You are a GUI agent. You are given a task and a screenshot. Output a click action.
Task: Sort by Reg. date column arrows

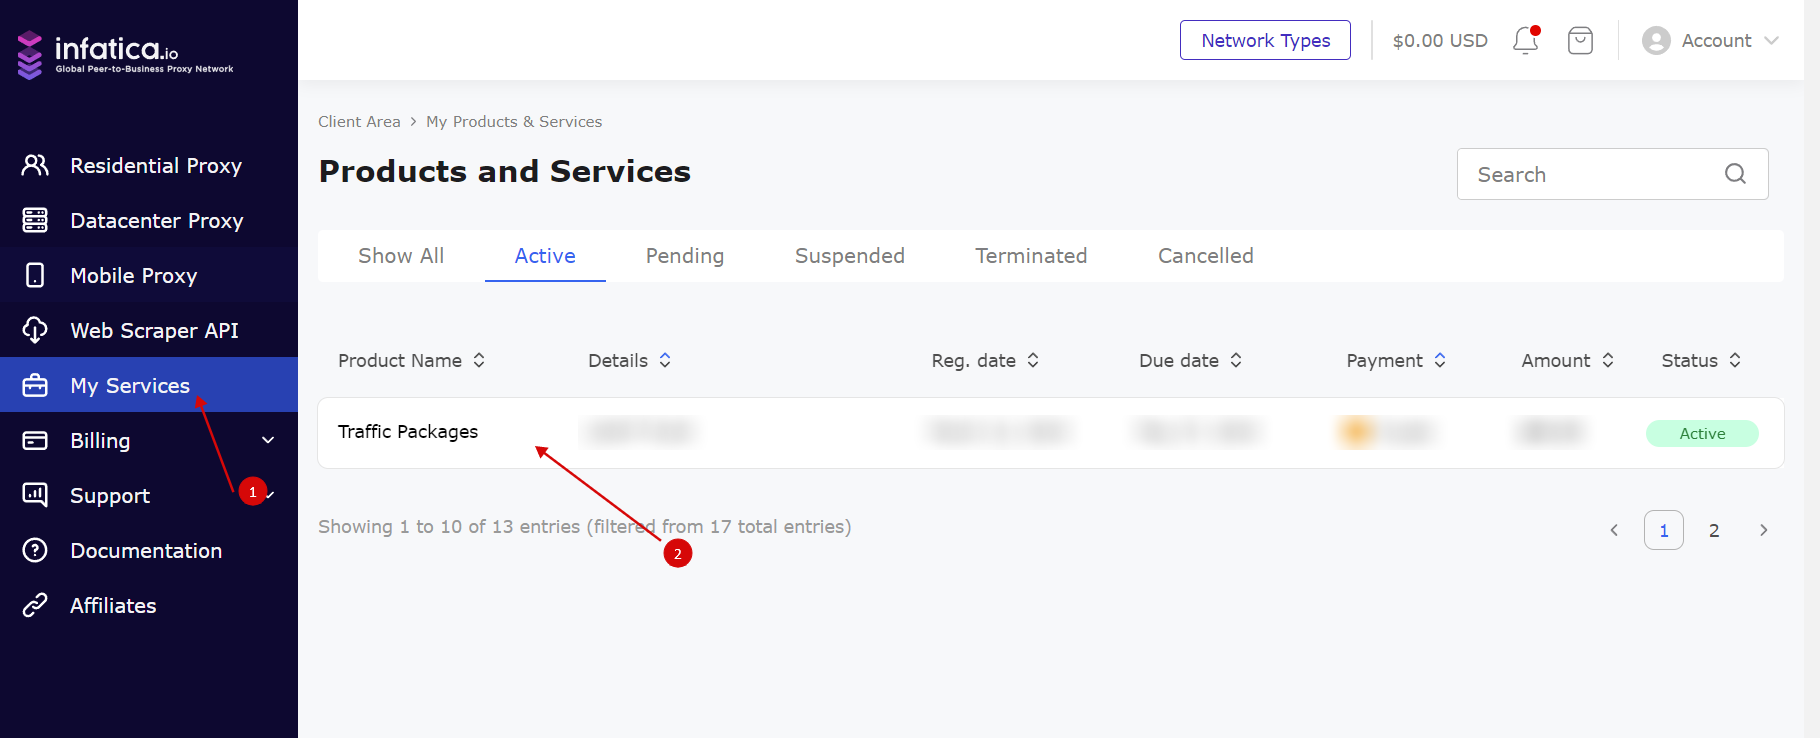coord(1033,360)
